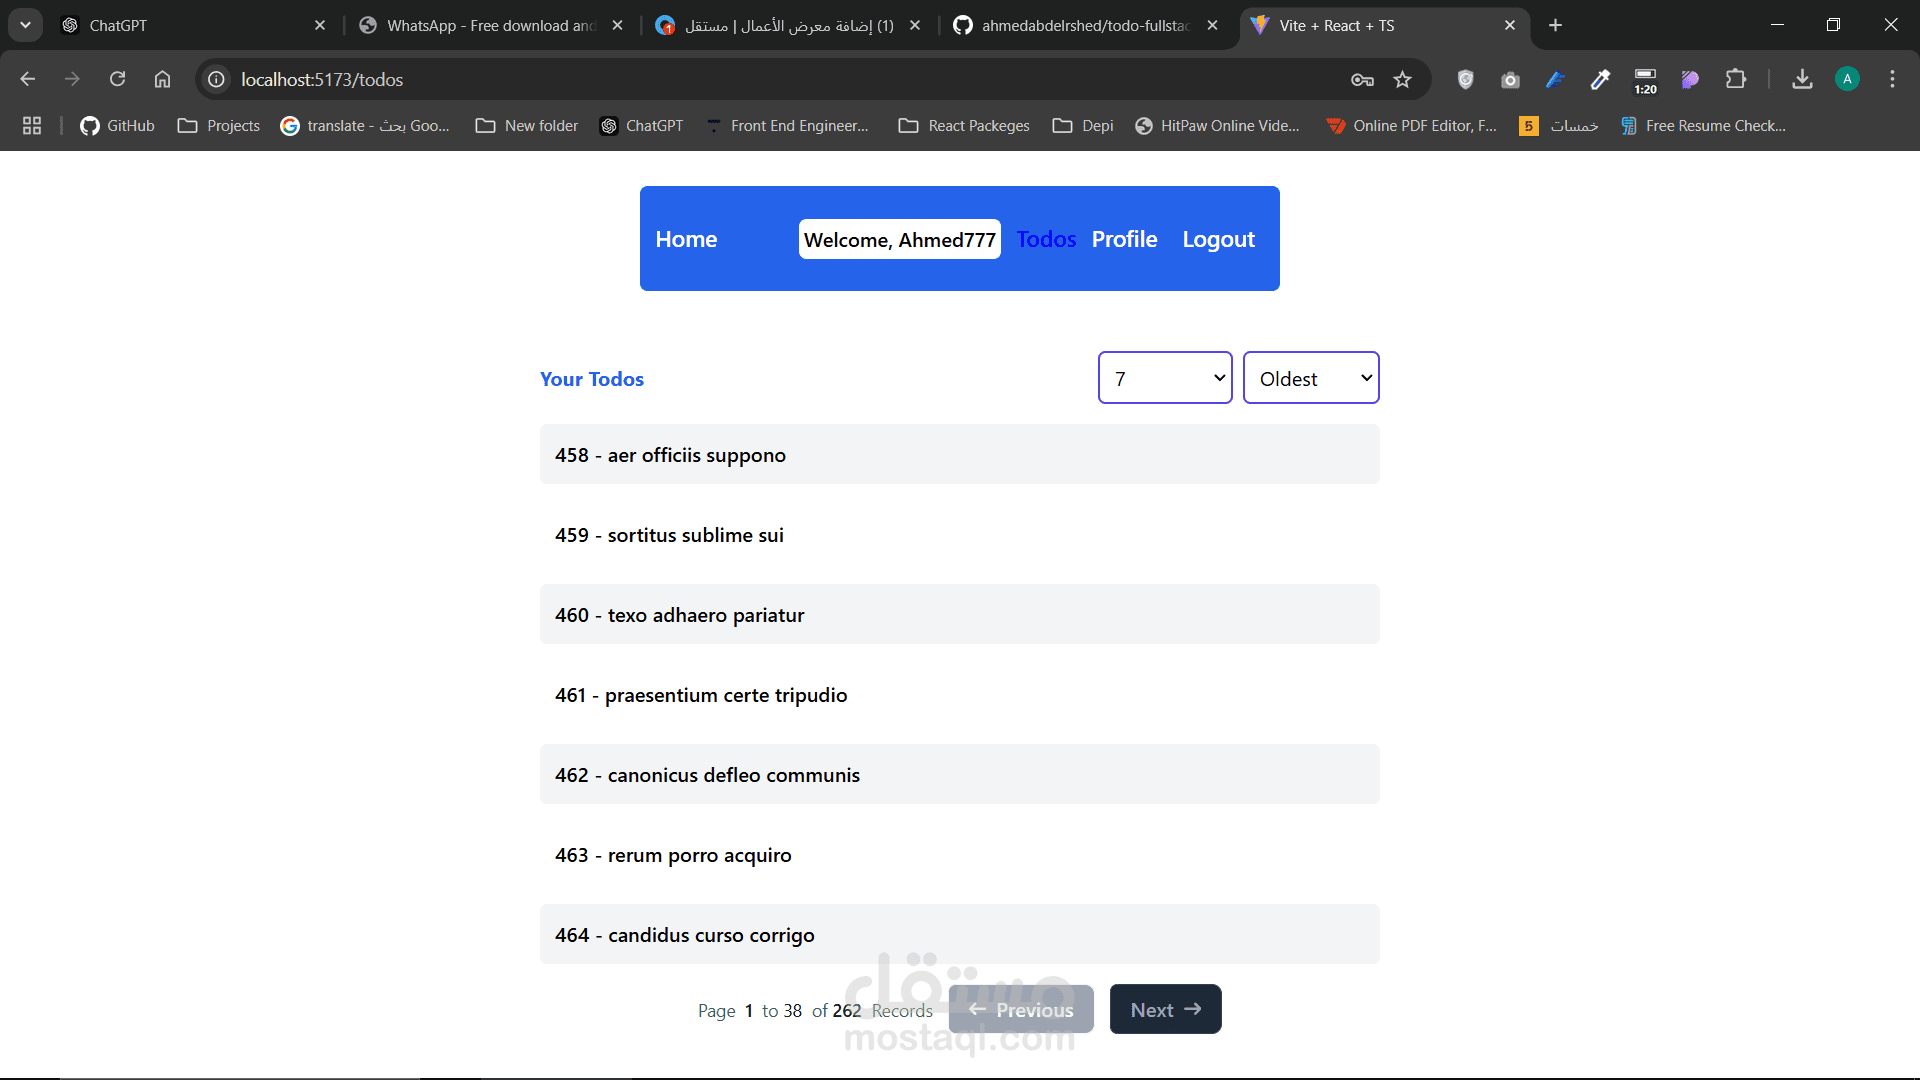Open the extensions puzzle icon
Viewport: 1920px width, 1080px height.
[1736, 79]
